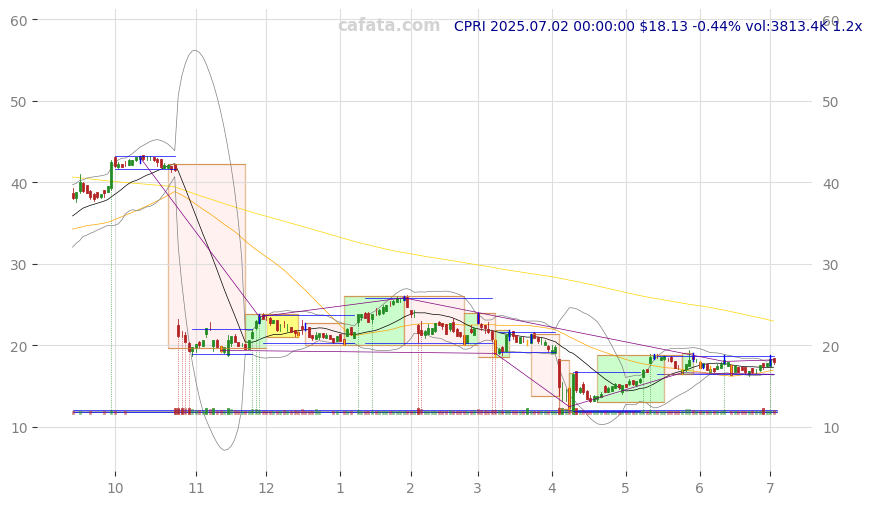Click the right y-axis label 50
The width and height of the screenshot is (872, 505).
tap(830, 102)
